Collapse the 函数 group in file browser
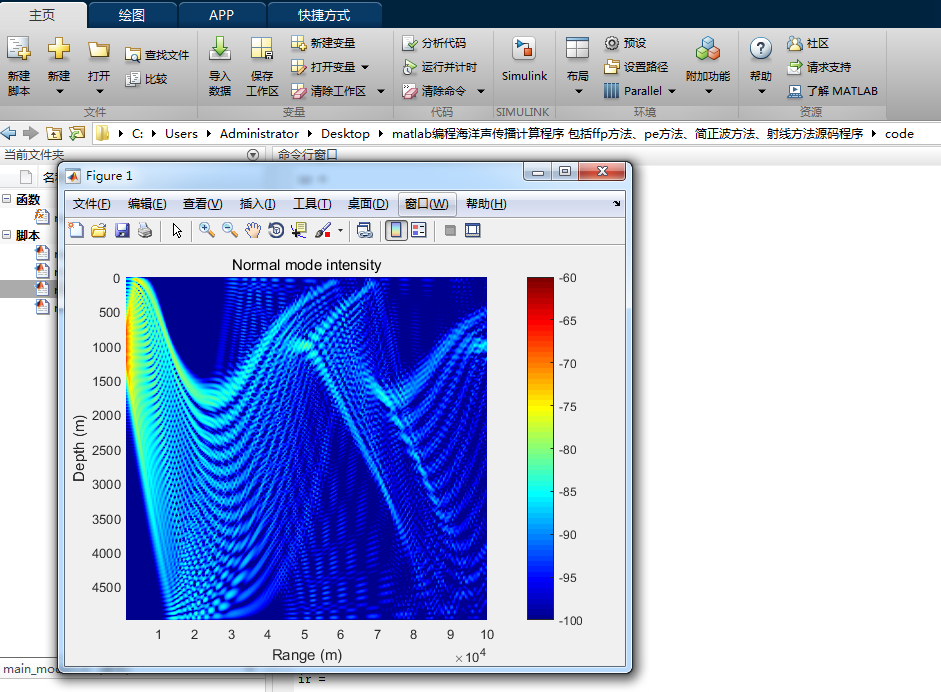941x692 pixels. [x=7, y=199]
